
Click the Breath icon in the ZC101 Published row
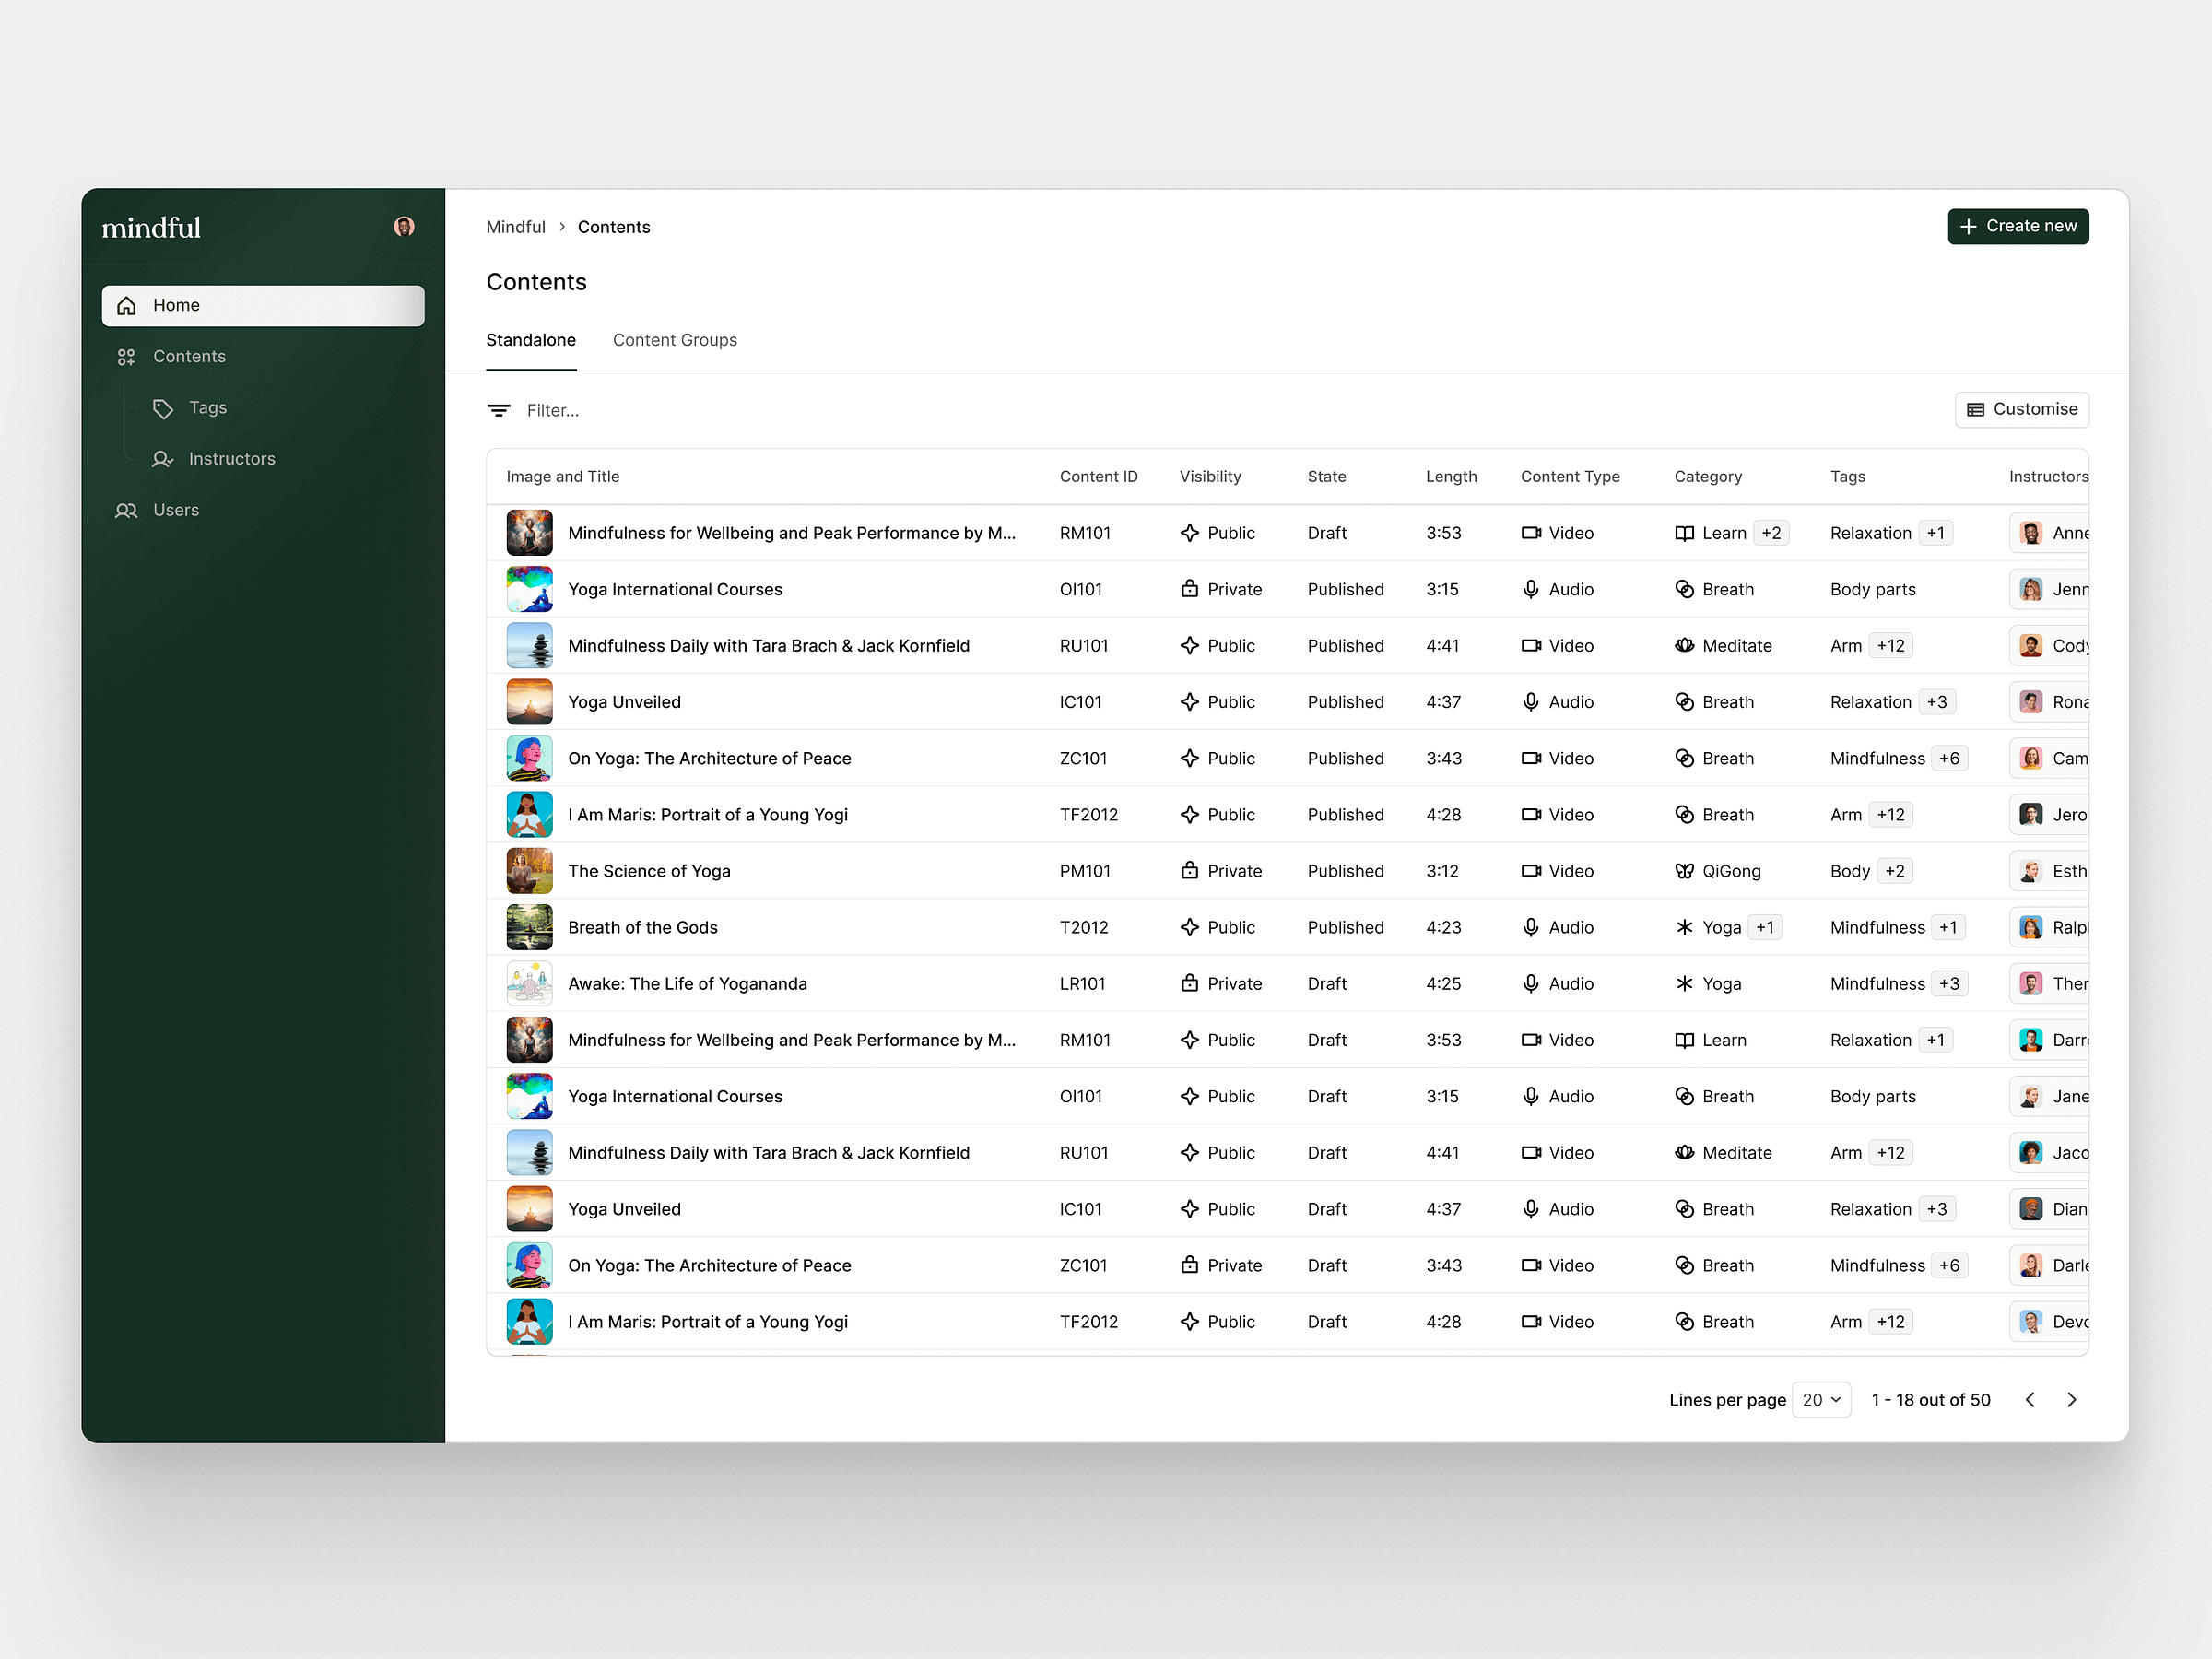(1684, 758)
